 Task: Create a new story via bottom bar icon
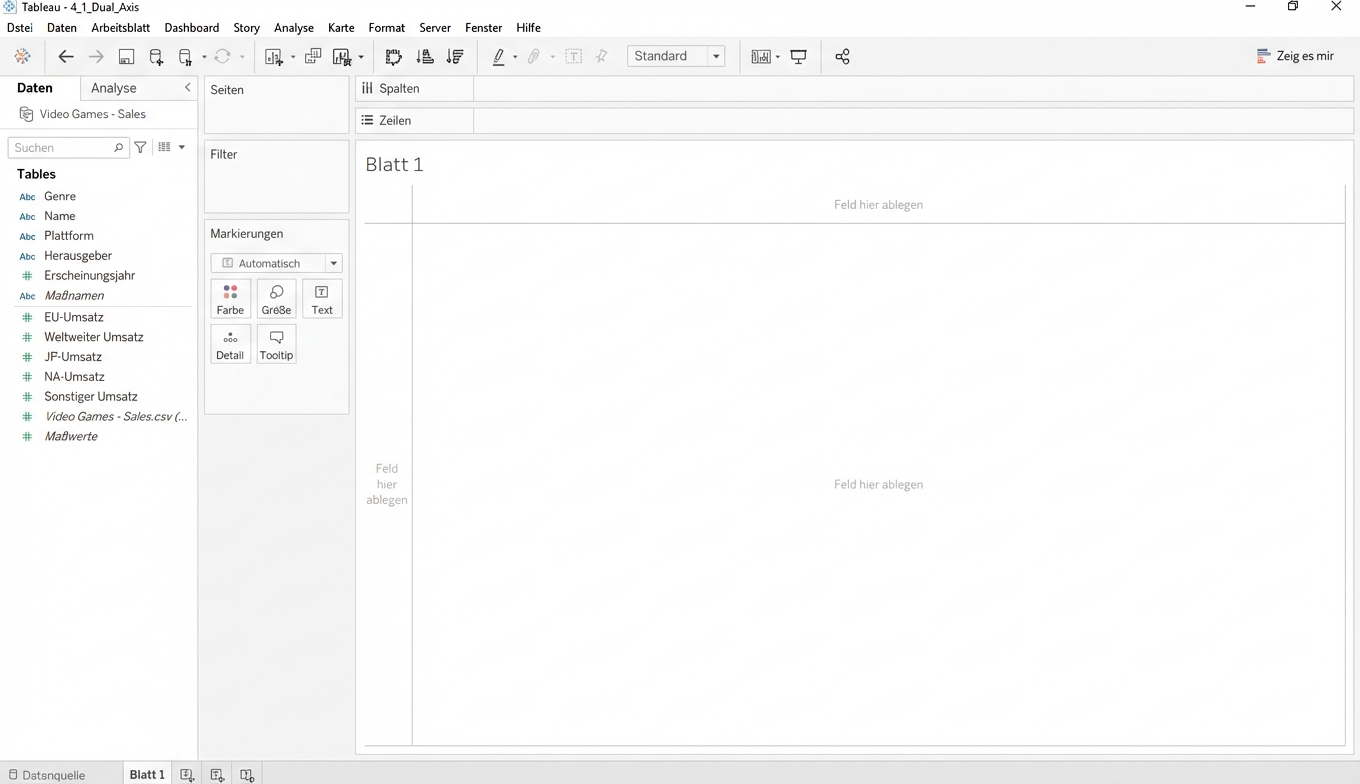click(x=247, y=774)
